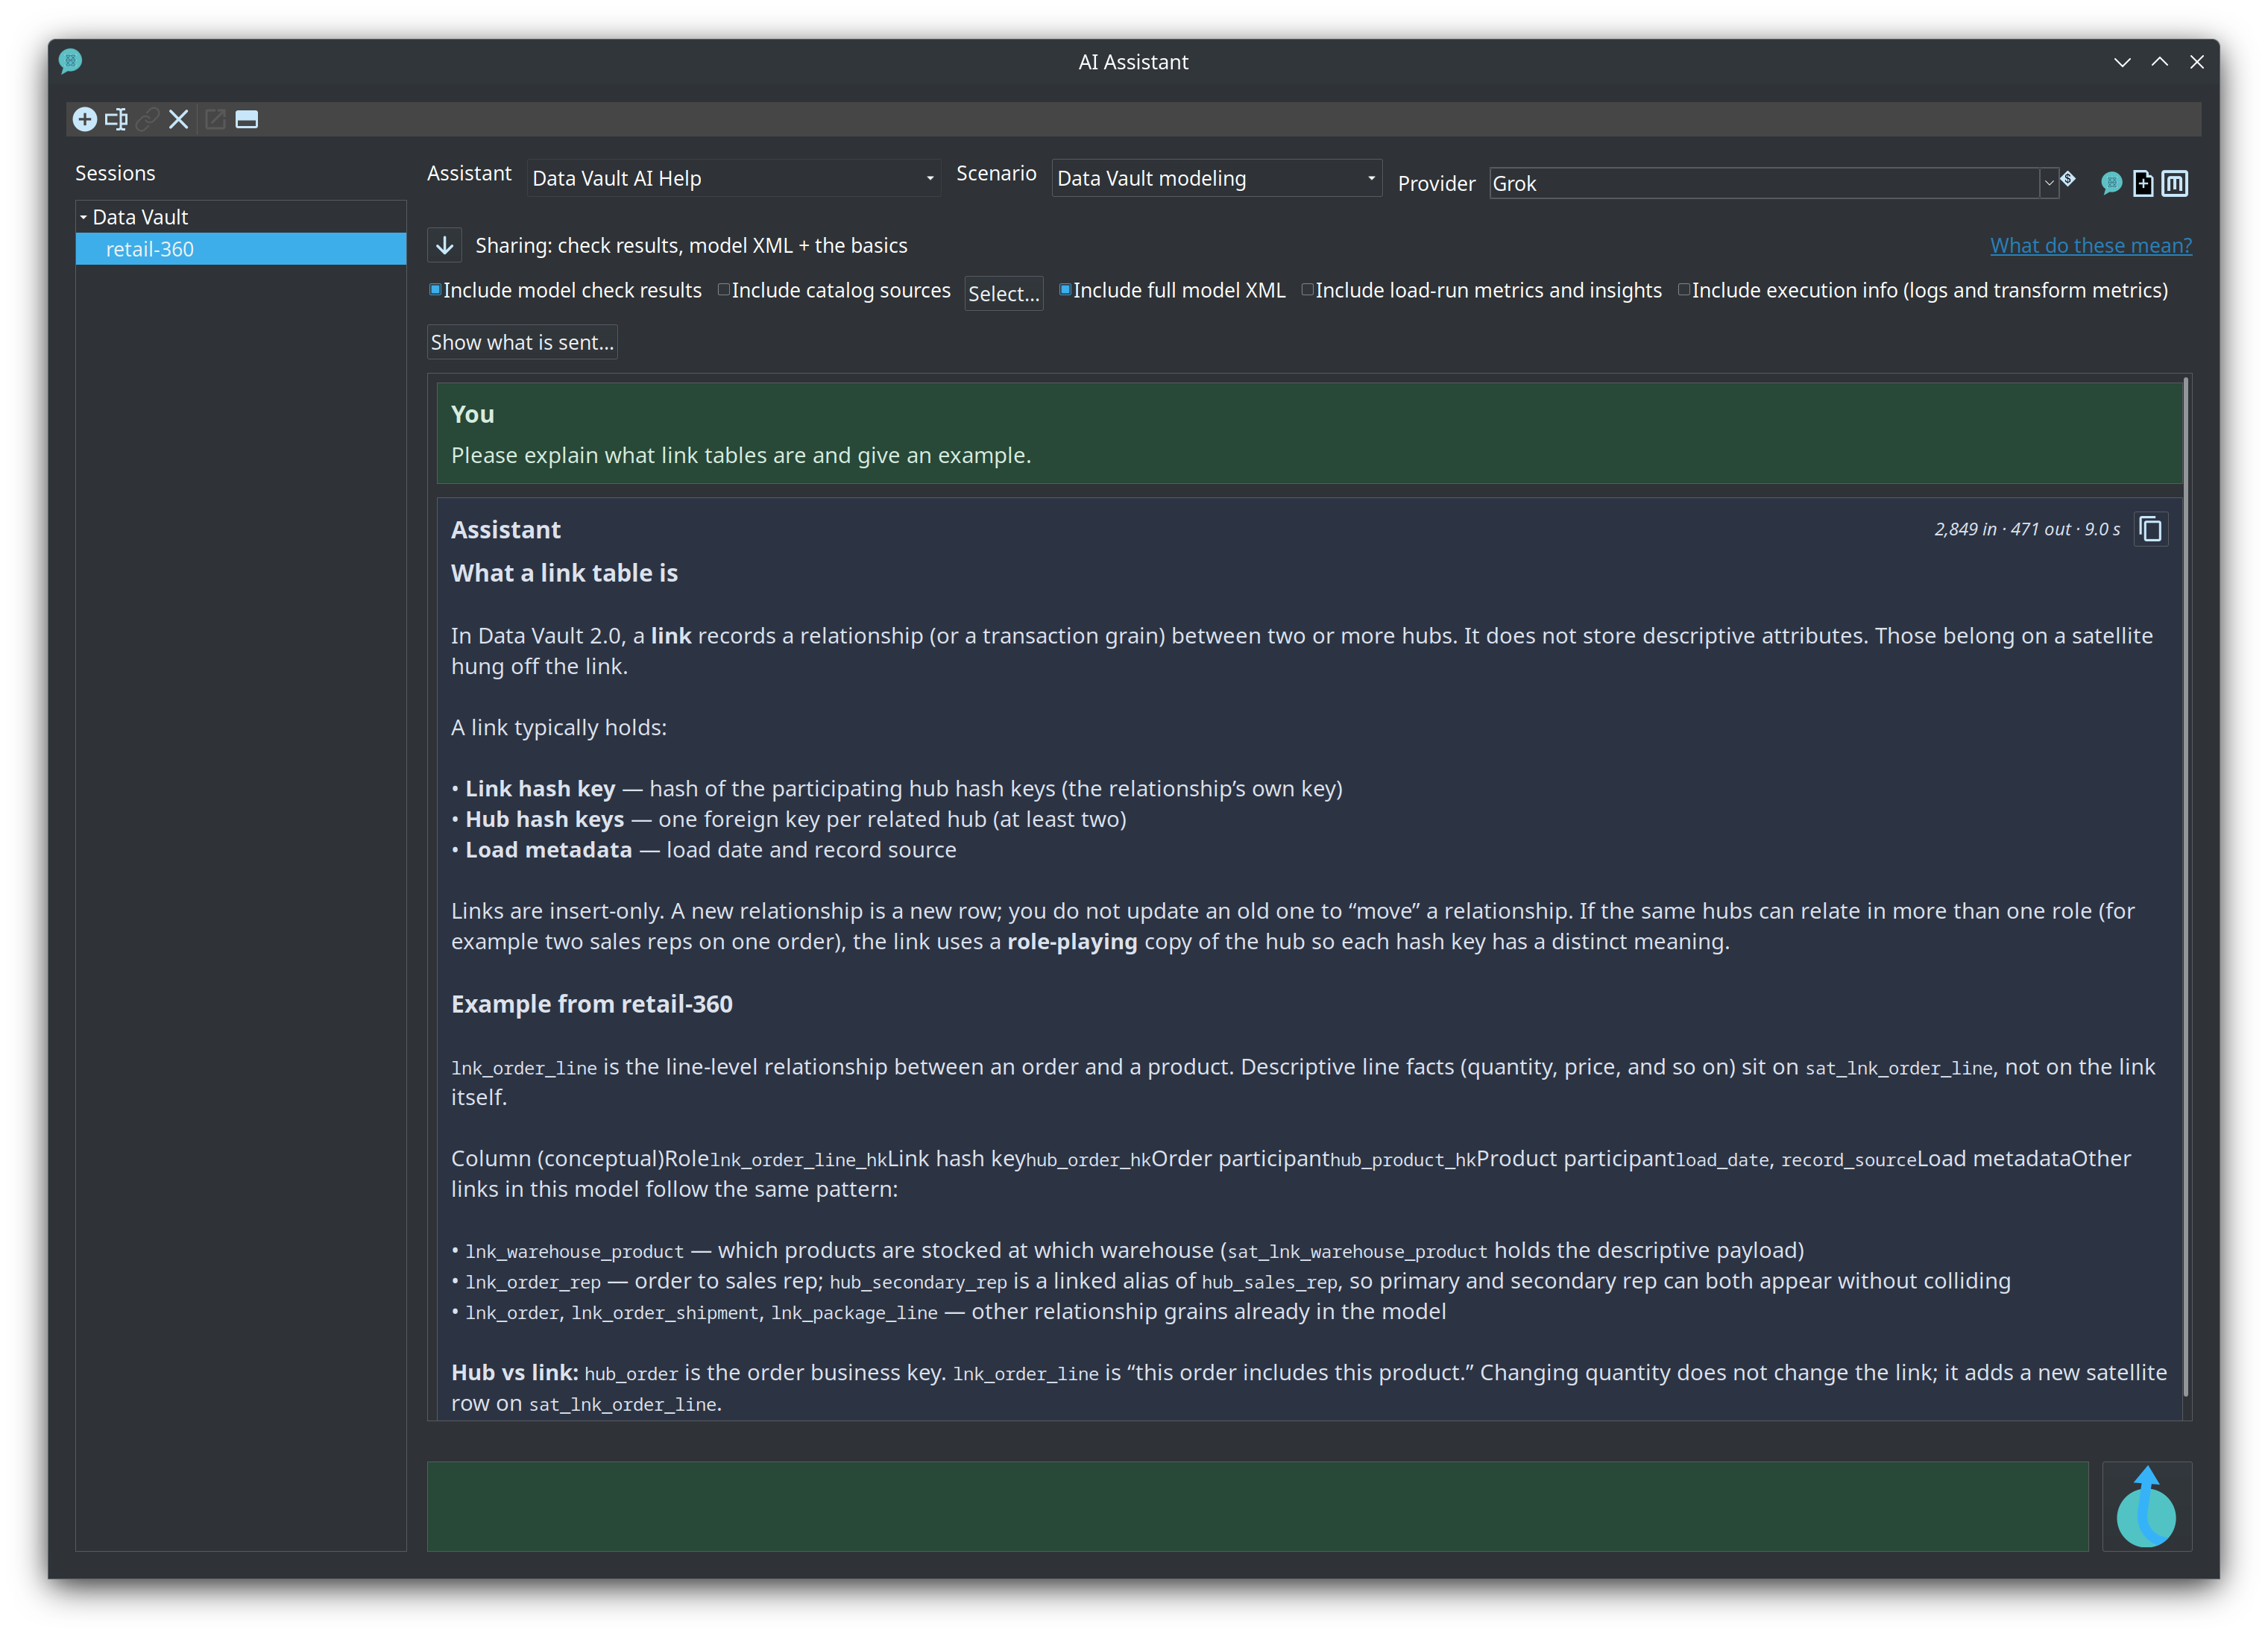Select the retail-360 session

pyautogui.click(x=241, y=249)
